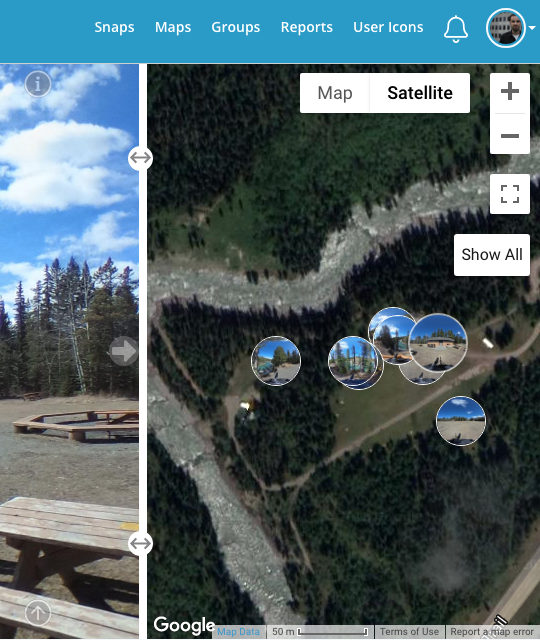This screenshot has height=640, width=540.
Task: Click the upper panel resize handle
Action: (x=140, y=157)
